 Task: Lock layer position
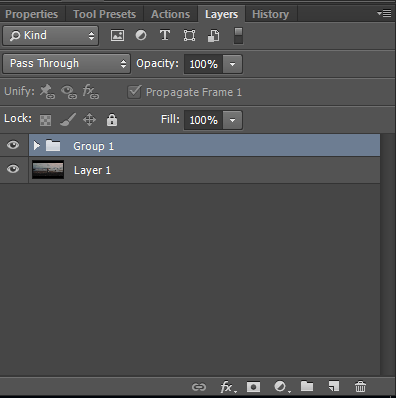[x=89, y=119]
